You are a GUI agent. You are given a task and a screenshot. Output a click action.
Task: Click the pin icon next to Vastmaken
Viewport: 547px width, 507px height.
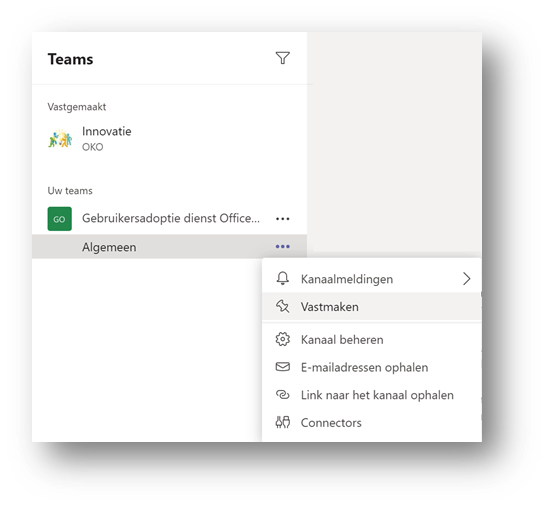(x=283, y=306)
